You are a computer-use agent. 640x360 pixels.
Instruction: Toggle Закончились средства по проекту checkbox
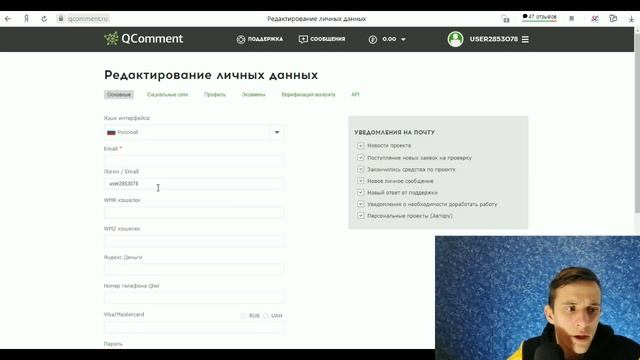360,169
